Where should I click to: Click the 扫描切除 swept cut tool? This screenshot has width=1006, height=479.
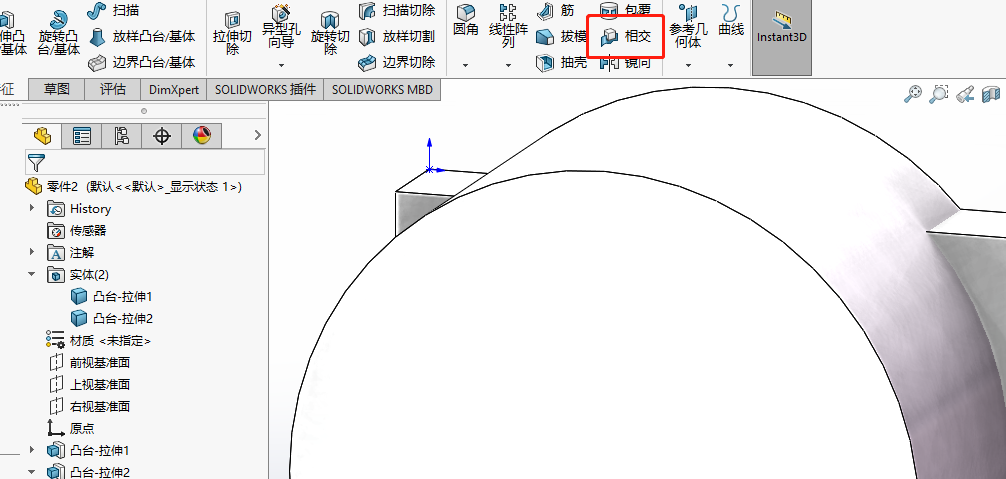[x=396, y=11]
